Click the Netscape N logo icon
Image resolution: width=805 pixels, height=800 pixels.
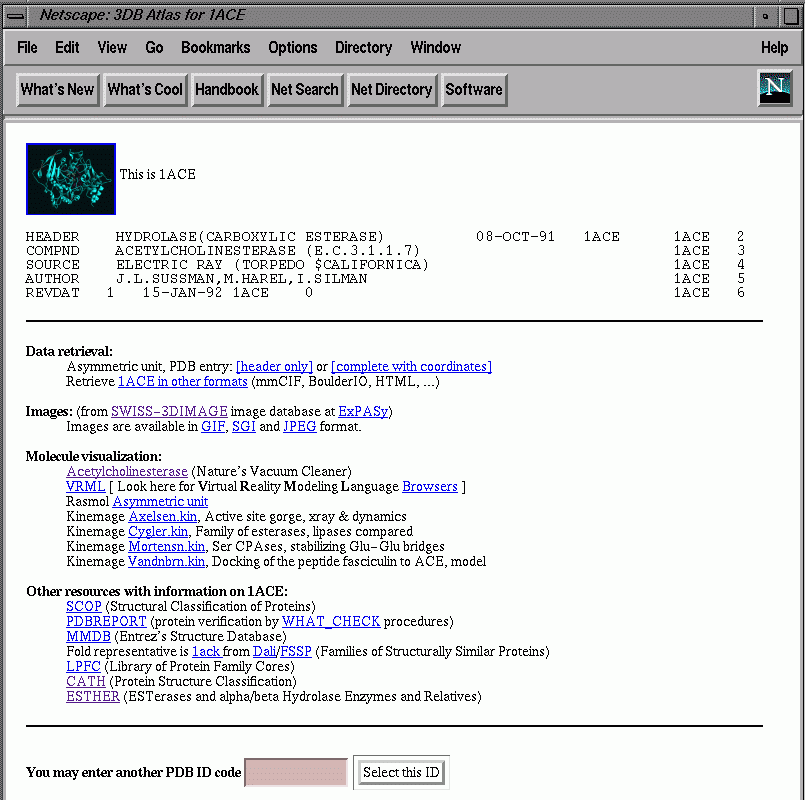coord(775,89)
